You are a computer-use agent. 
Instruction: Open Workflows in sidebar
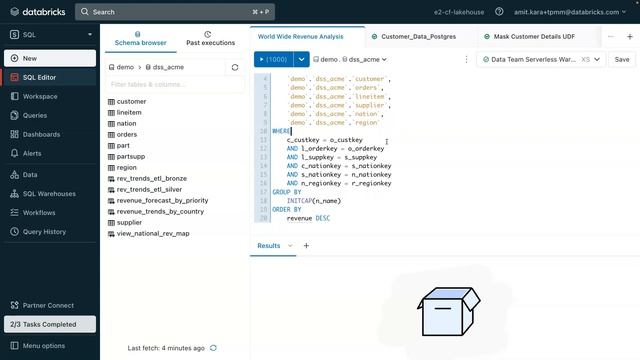[x=50, y=213]
